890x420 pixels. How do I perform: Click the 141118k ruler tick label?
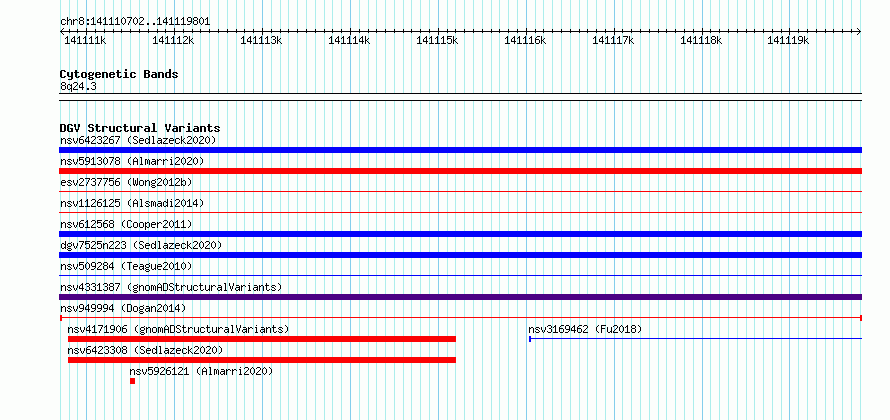(701, 40)
